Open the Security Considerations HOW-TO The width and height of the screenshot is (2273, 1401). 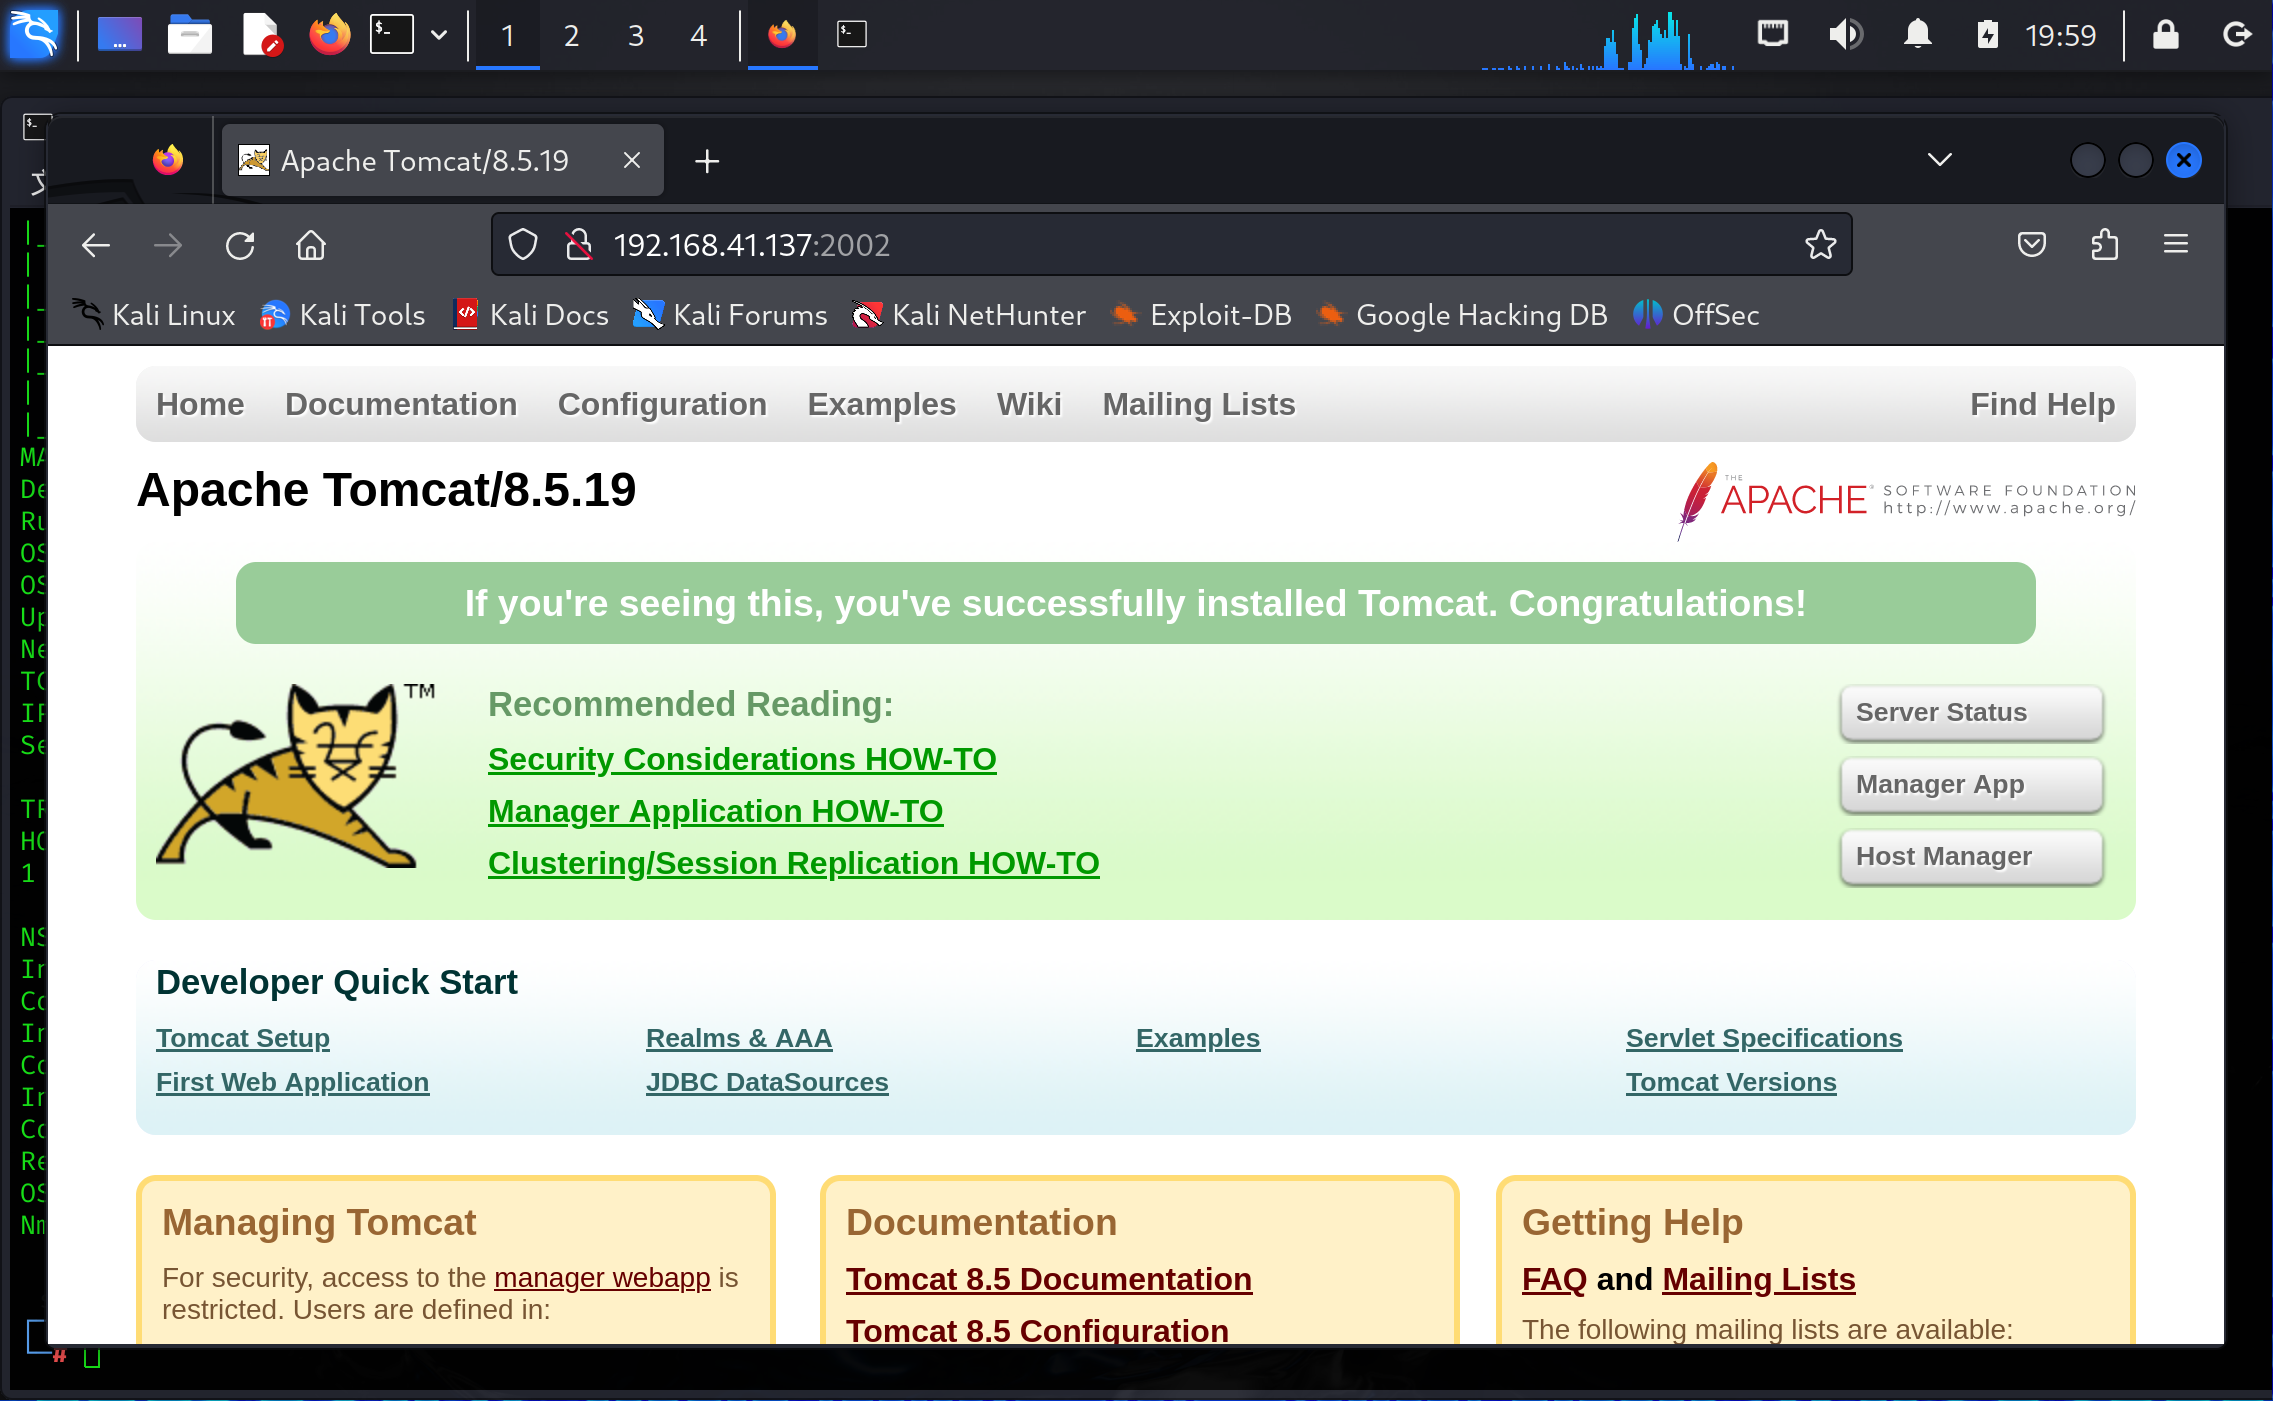pos(741,759)
